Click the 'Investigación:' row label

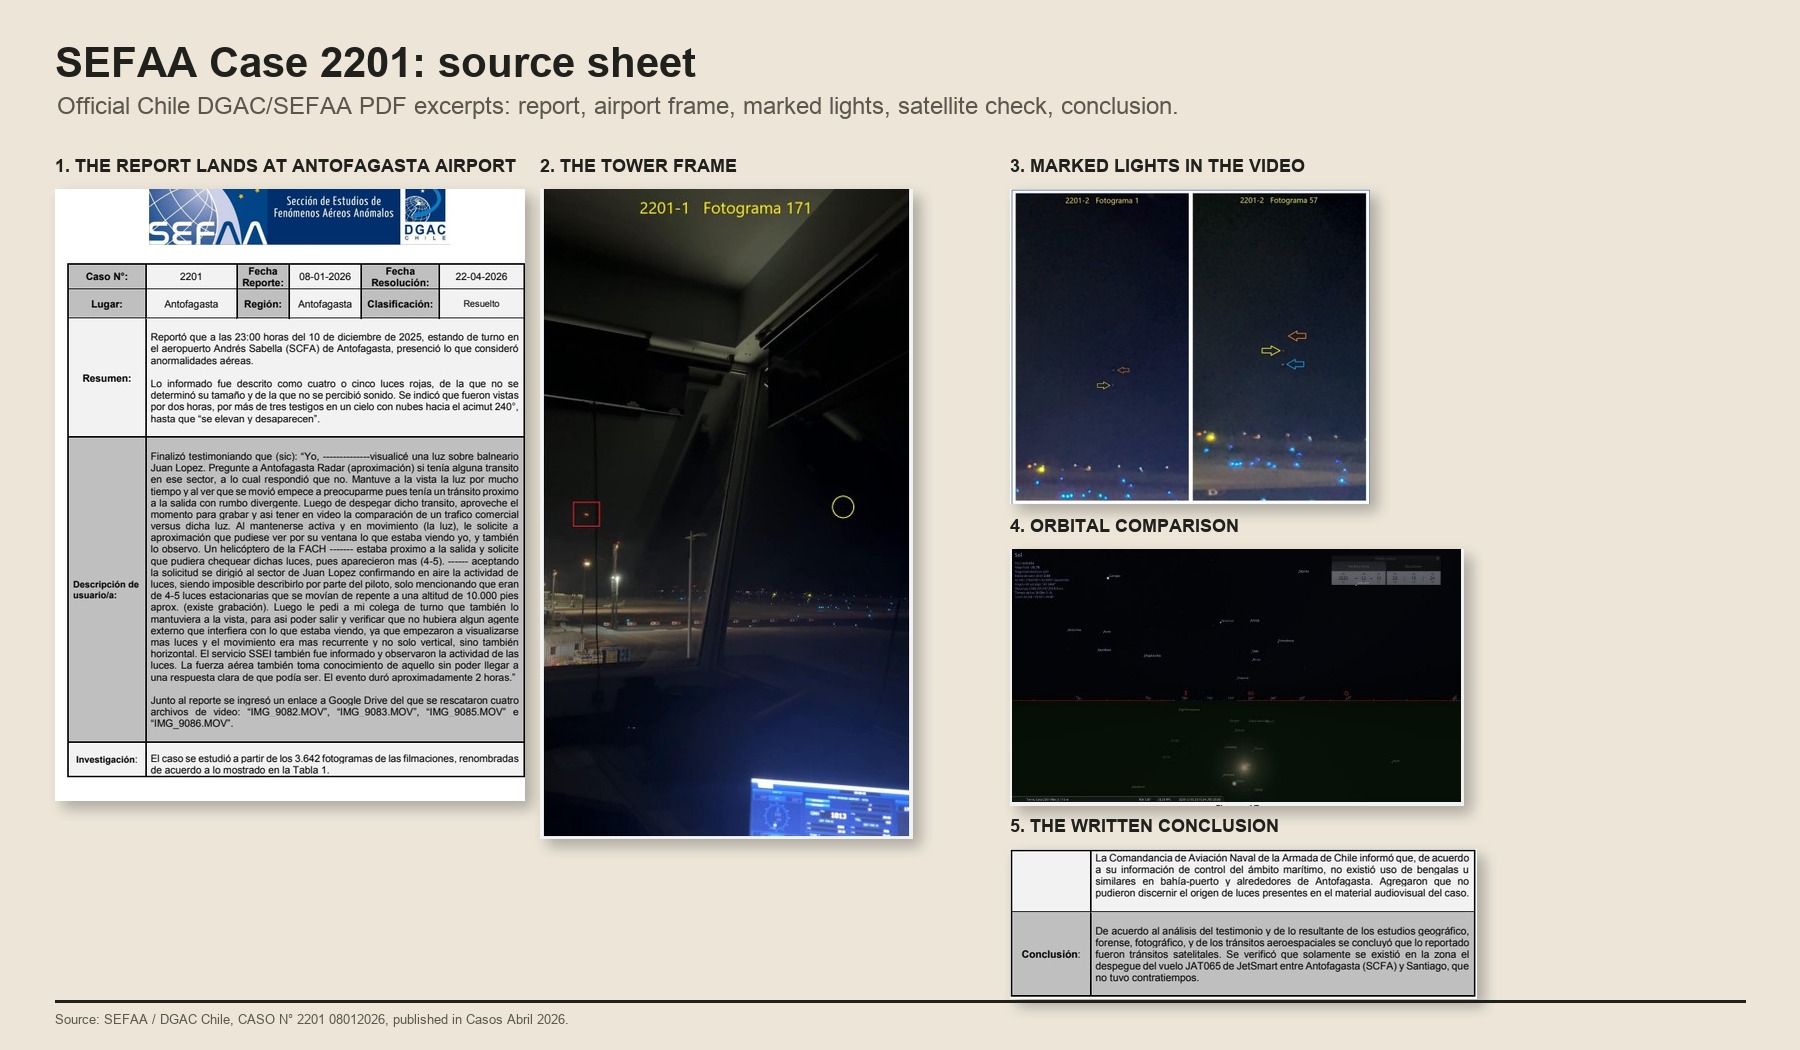107,760
